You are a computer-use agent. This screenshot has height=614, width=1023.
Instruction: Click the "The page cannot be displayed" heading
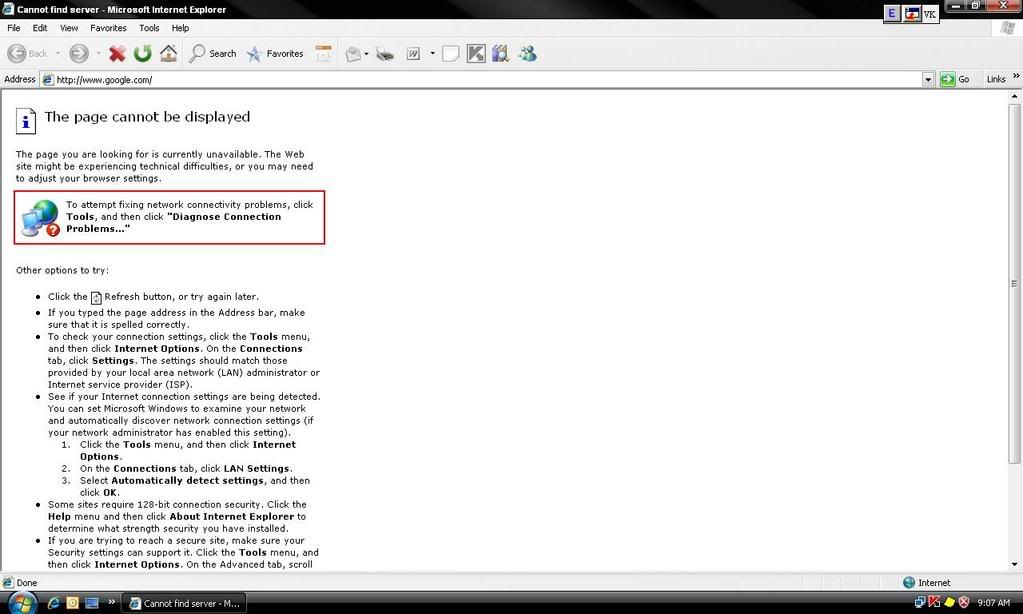pyautogui.click(x=147, y=117)
